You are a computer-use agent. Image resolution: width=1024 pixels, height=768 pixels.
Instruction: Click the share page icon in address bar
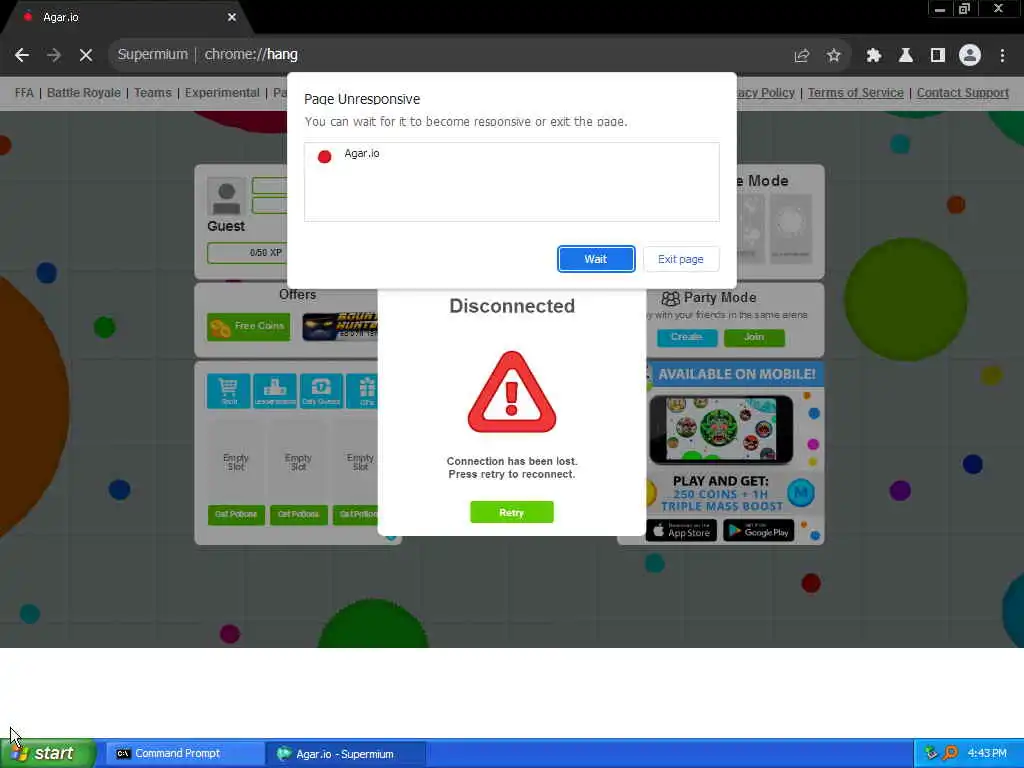pos(801,56)
